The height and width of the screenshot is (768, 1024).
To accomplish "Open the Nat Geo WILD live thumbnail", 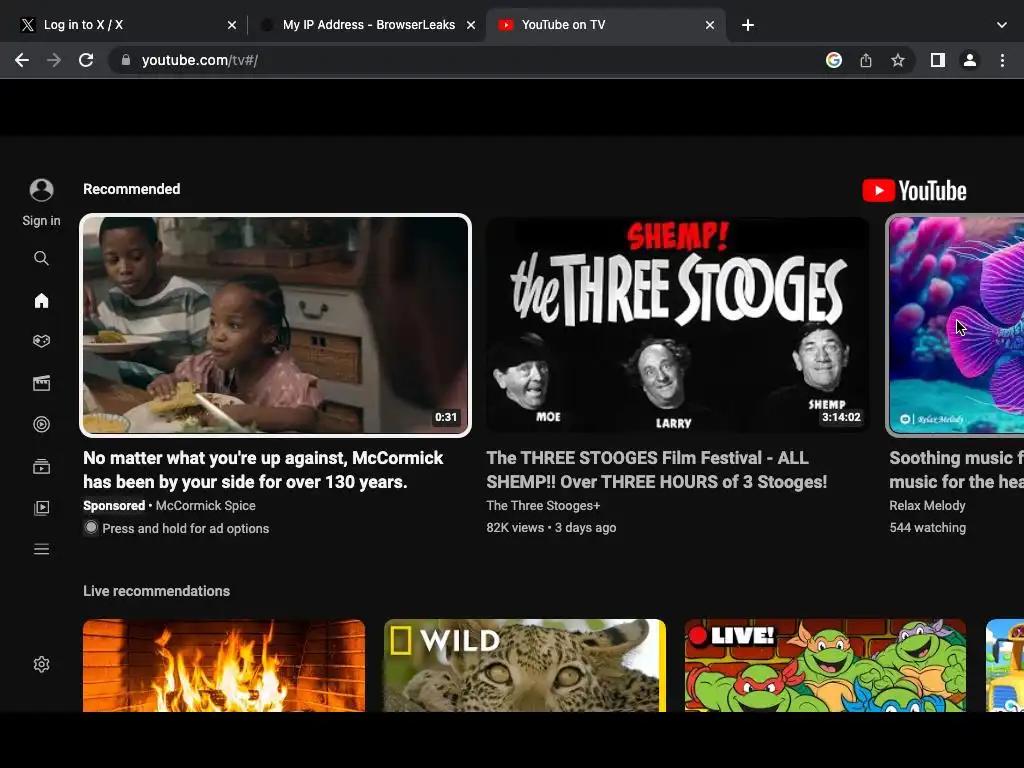I will coord(524,665).
